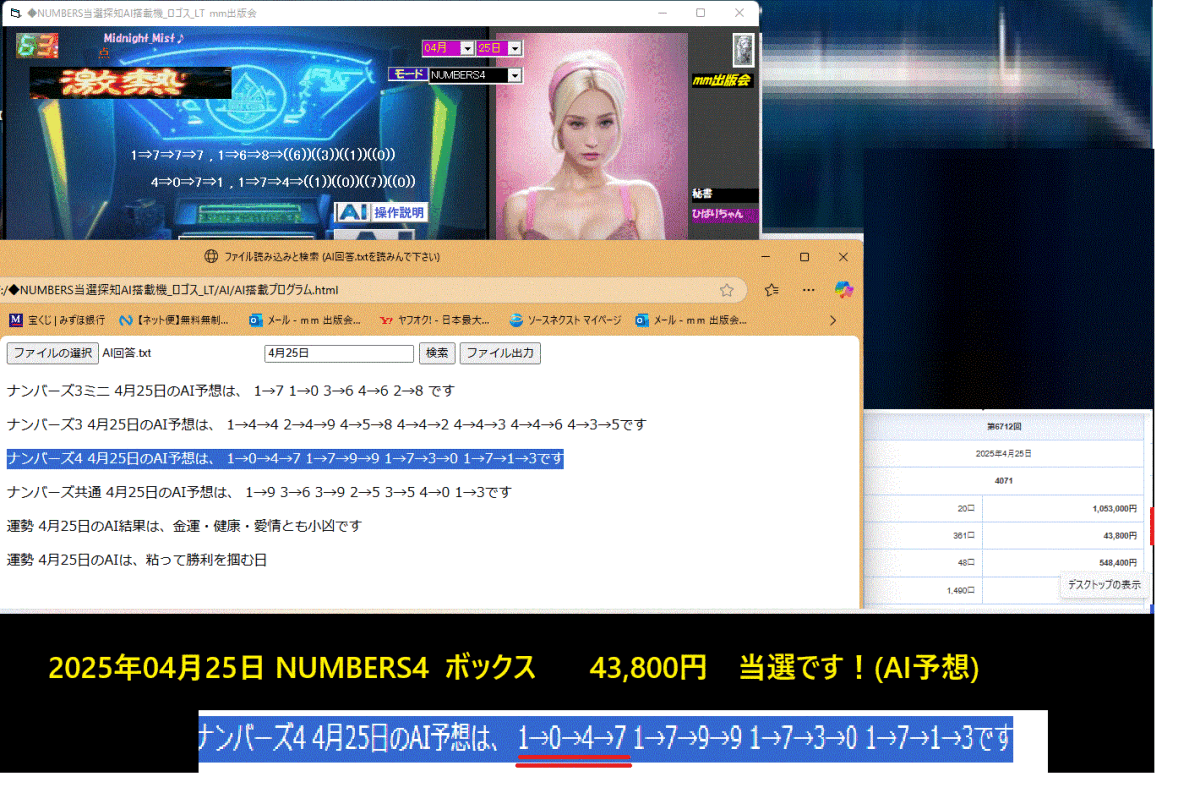Open the ヤフオク! bookmark
Screen dimensions: 1200x793
tap(435, 321)
